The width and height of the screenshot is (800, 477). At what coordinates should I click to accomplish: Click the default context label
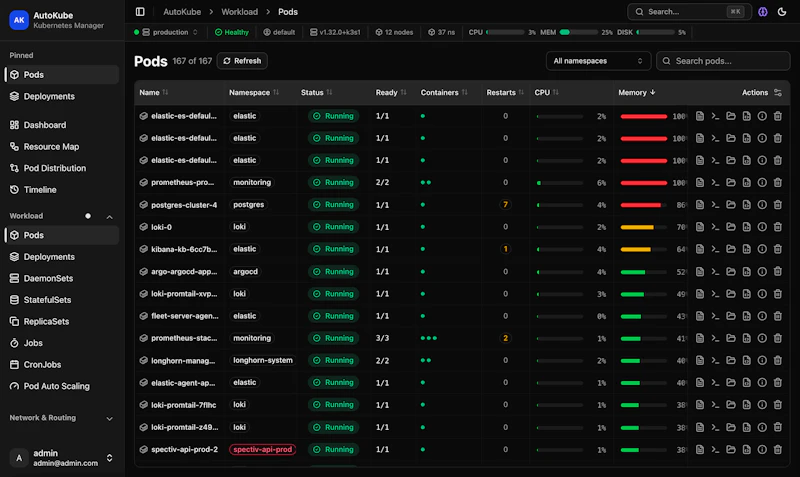279,32
